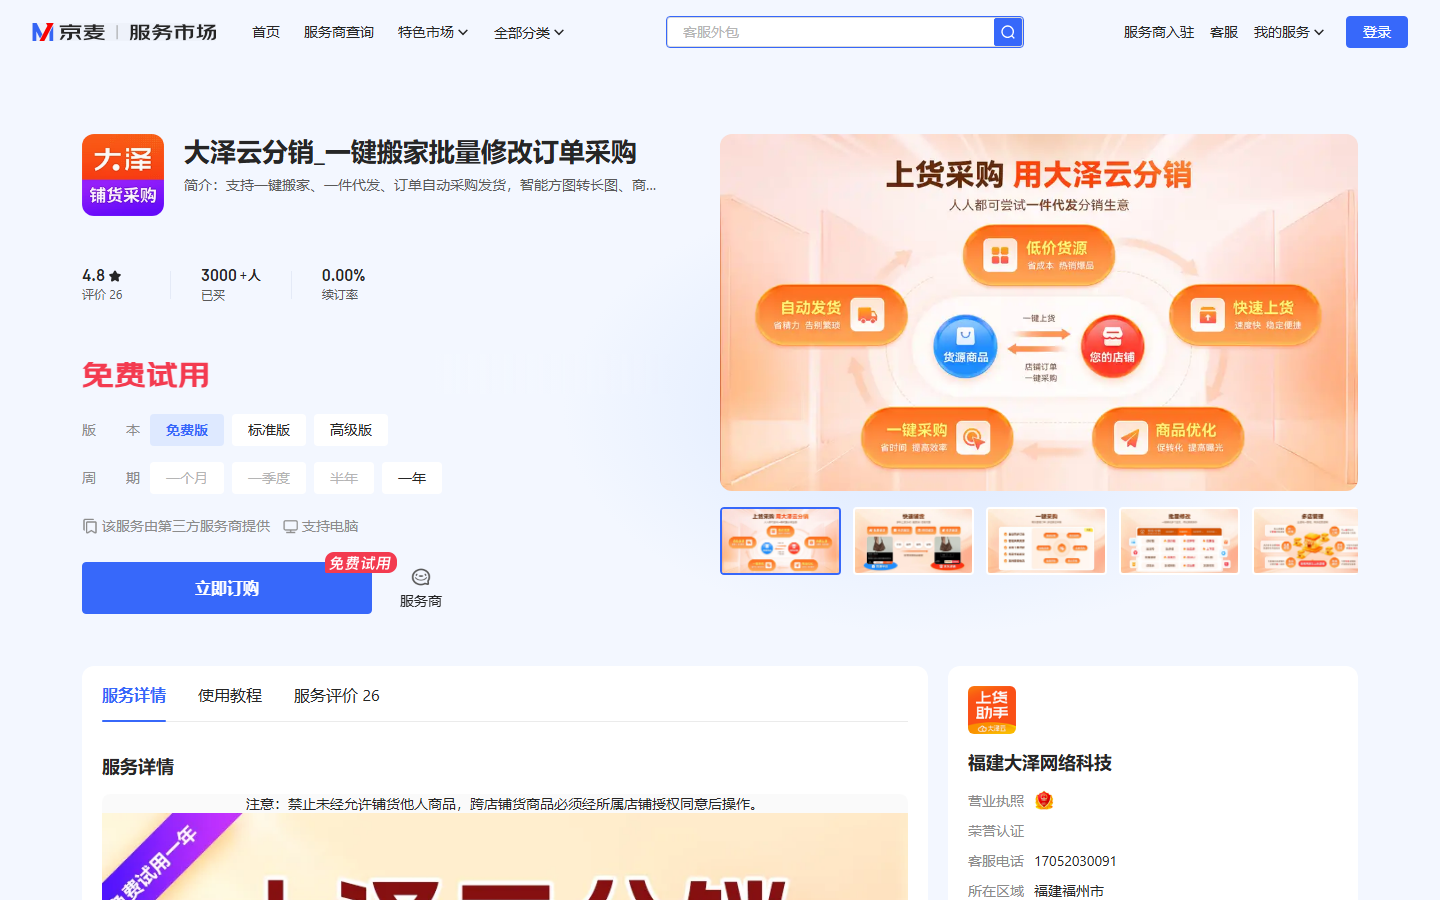Screen dimensions: 1440x900
Task: Click the 上货助手 vendor logo
Action: coord(992,710)
